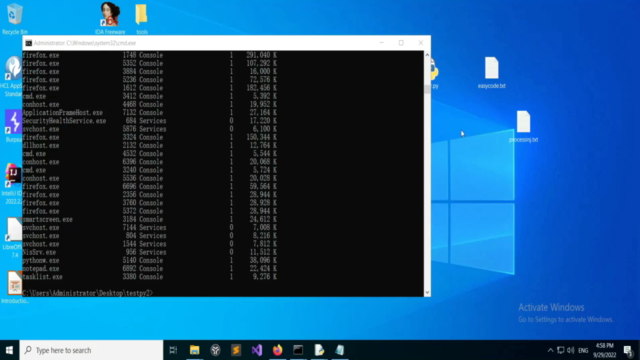Image resolution: width=640 pixels, height=360 pixels.
Task: Click the cmd window vertical scrollbar thumb
Action: pos(427,89)
